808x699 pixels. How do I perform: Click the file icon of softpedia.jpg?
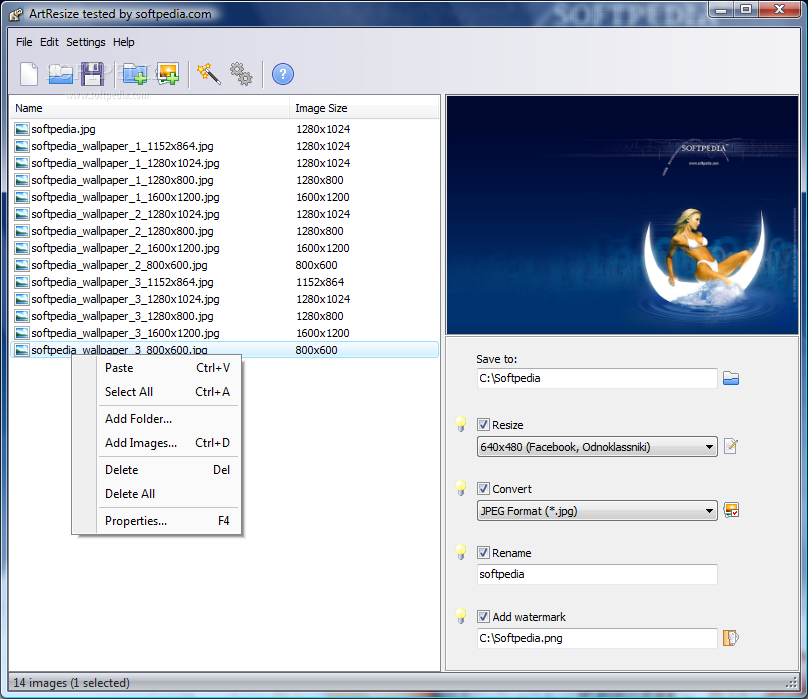pos(22,129)
